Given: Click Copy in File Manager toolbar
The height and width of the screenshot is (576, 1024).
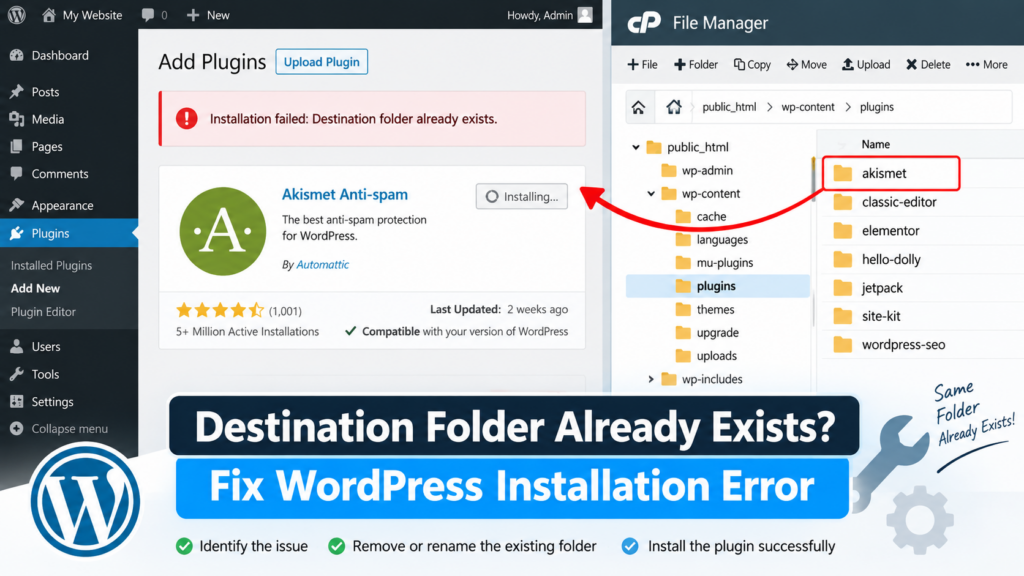Looking at the screenshot, I should pos(752,65).
